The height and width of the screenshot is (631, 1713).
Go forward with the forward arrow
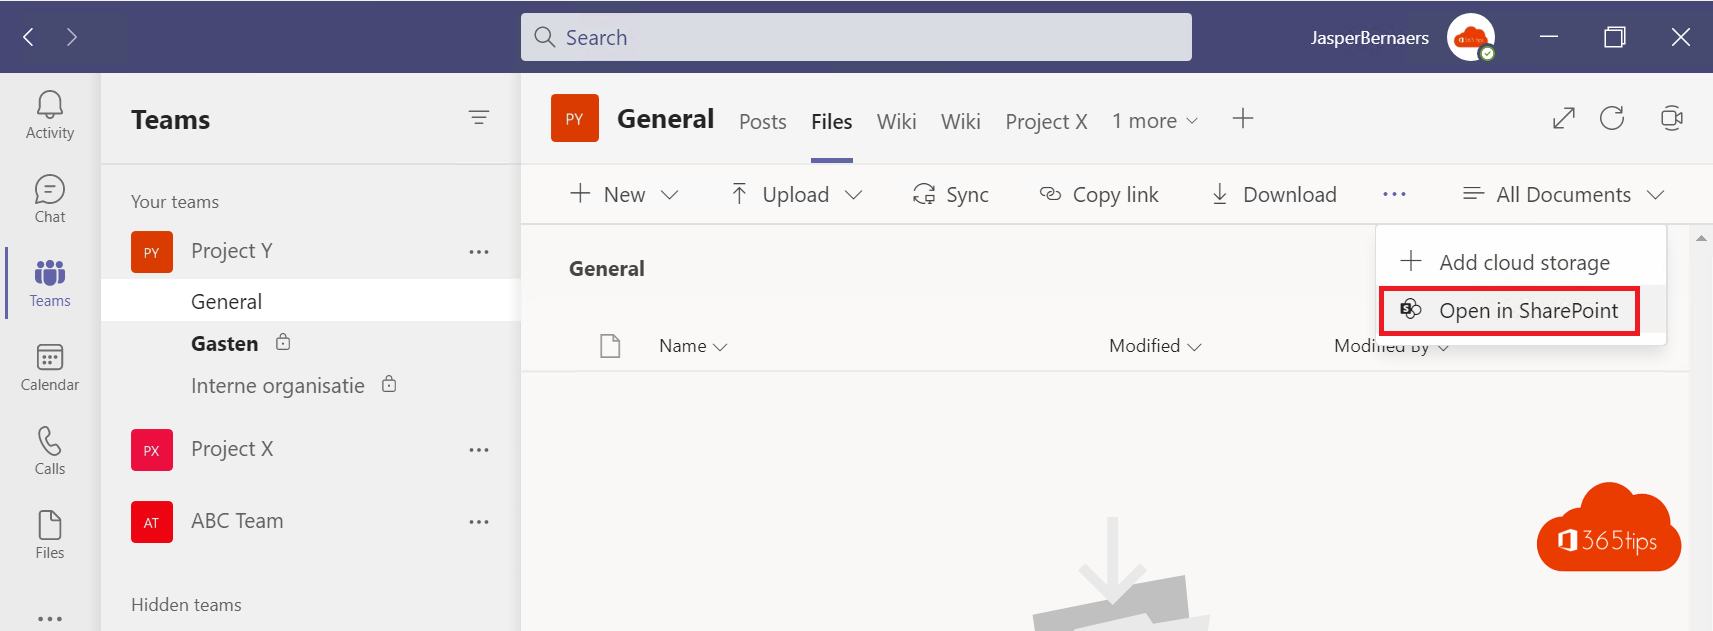(x=72, y=37)
